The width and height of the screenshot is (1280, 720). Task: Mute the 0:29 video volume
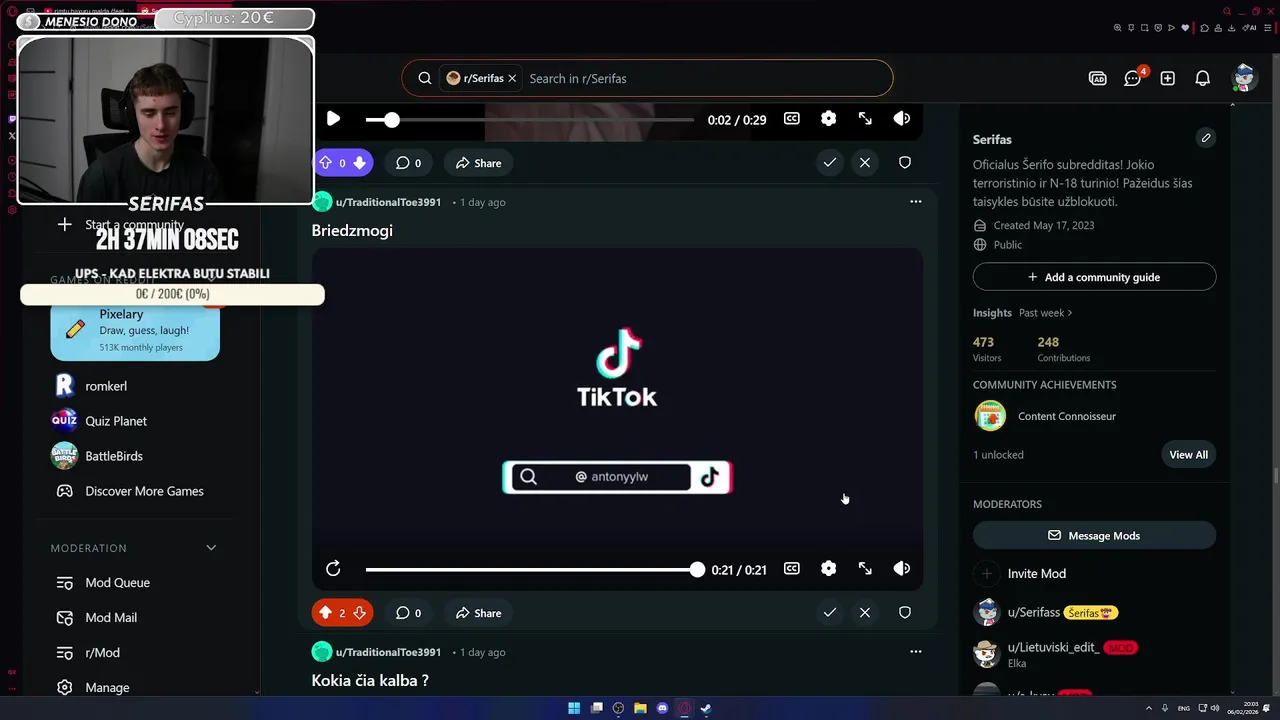[902, 119]
